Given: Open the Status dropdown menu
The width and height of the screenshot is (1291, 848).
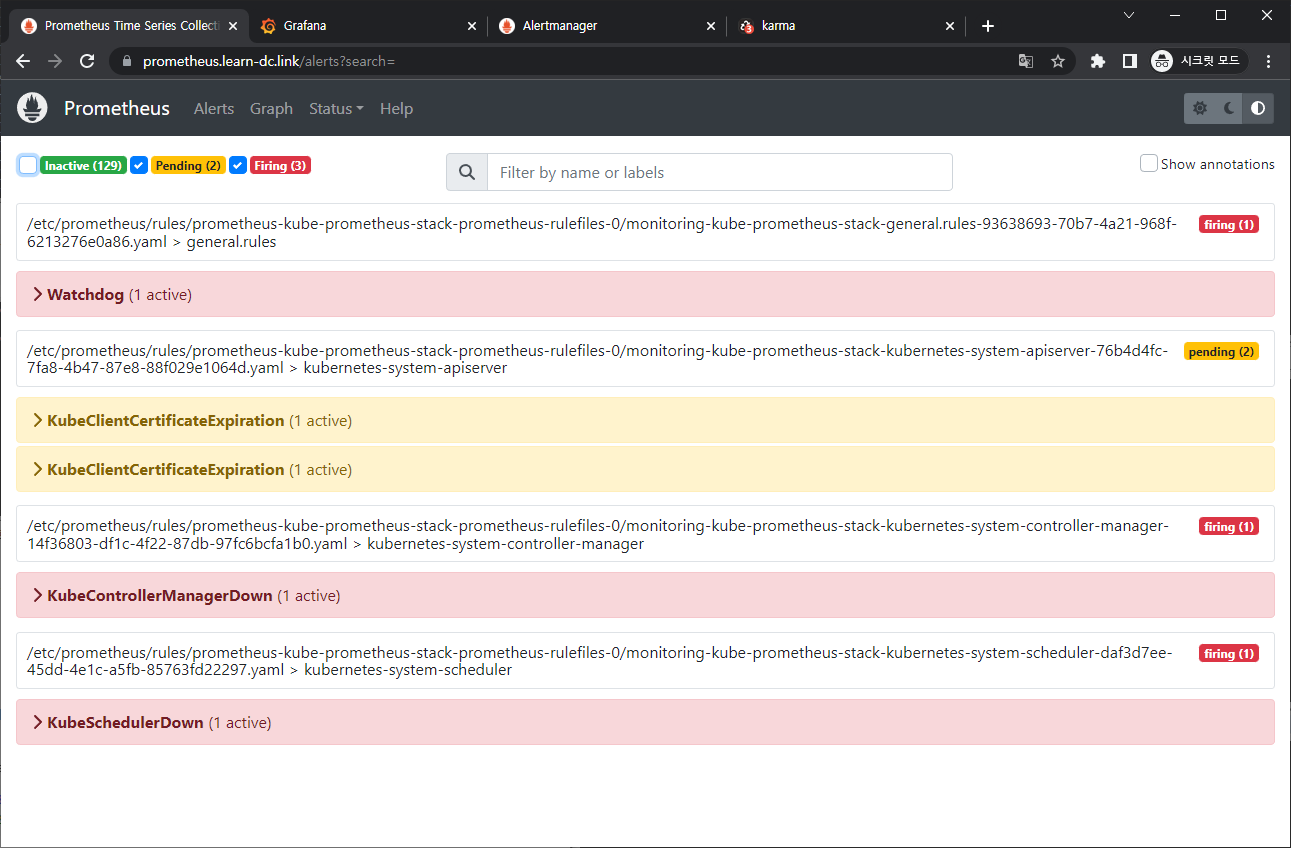Looking at the screenshot, I should click(x=336, y=108).
